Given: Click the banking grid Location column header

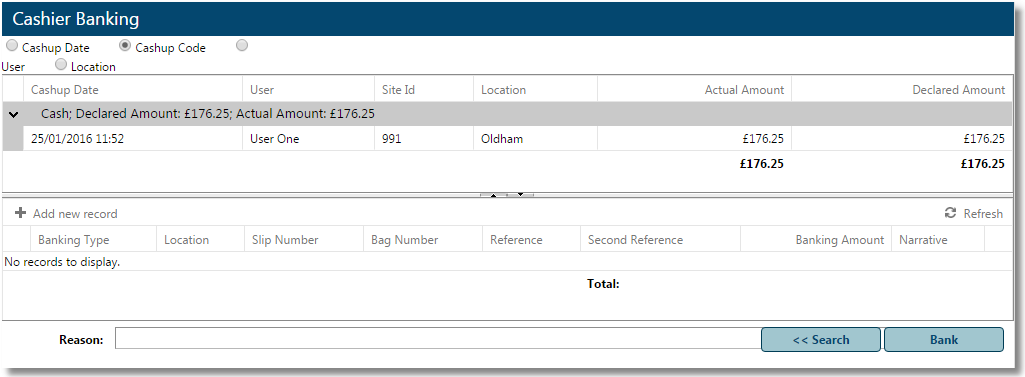Looking at the screenshot, I should (x=200, y=240).
